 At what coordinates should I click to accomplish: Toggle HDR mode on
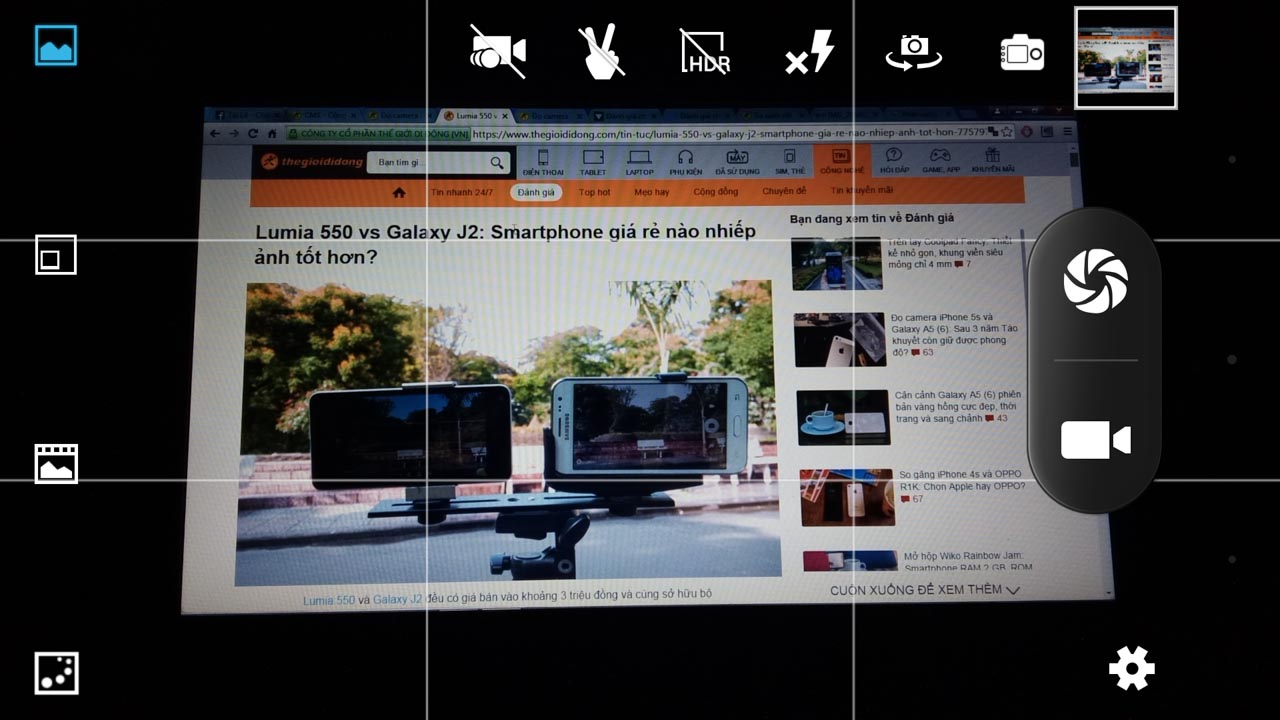click(x=703, y=55)
